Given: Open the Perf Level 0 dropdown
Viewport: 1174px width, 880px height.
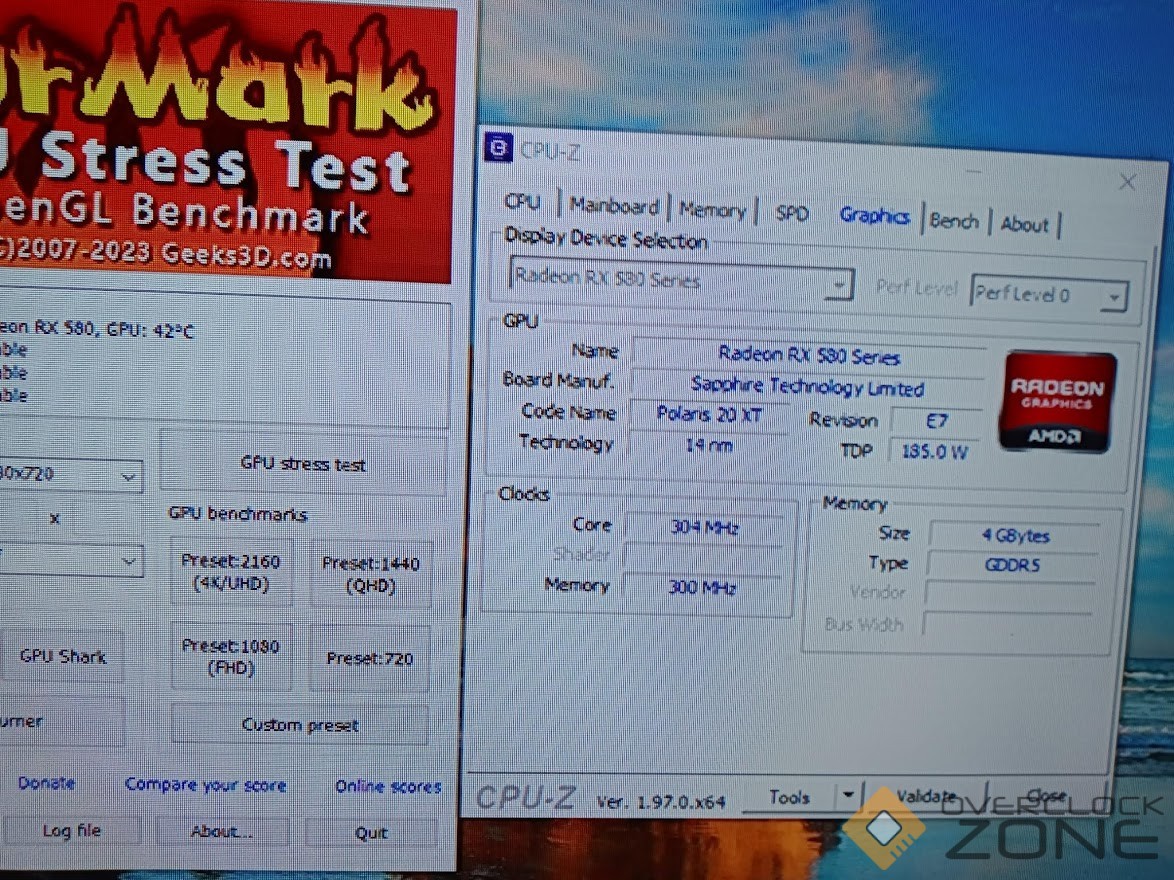Looking at the screenshot, I should coord(1048,294).
